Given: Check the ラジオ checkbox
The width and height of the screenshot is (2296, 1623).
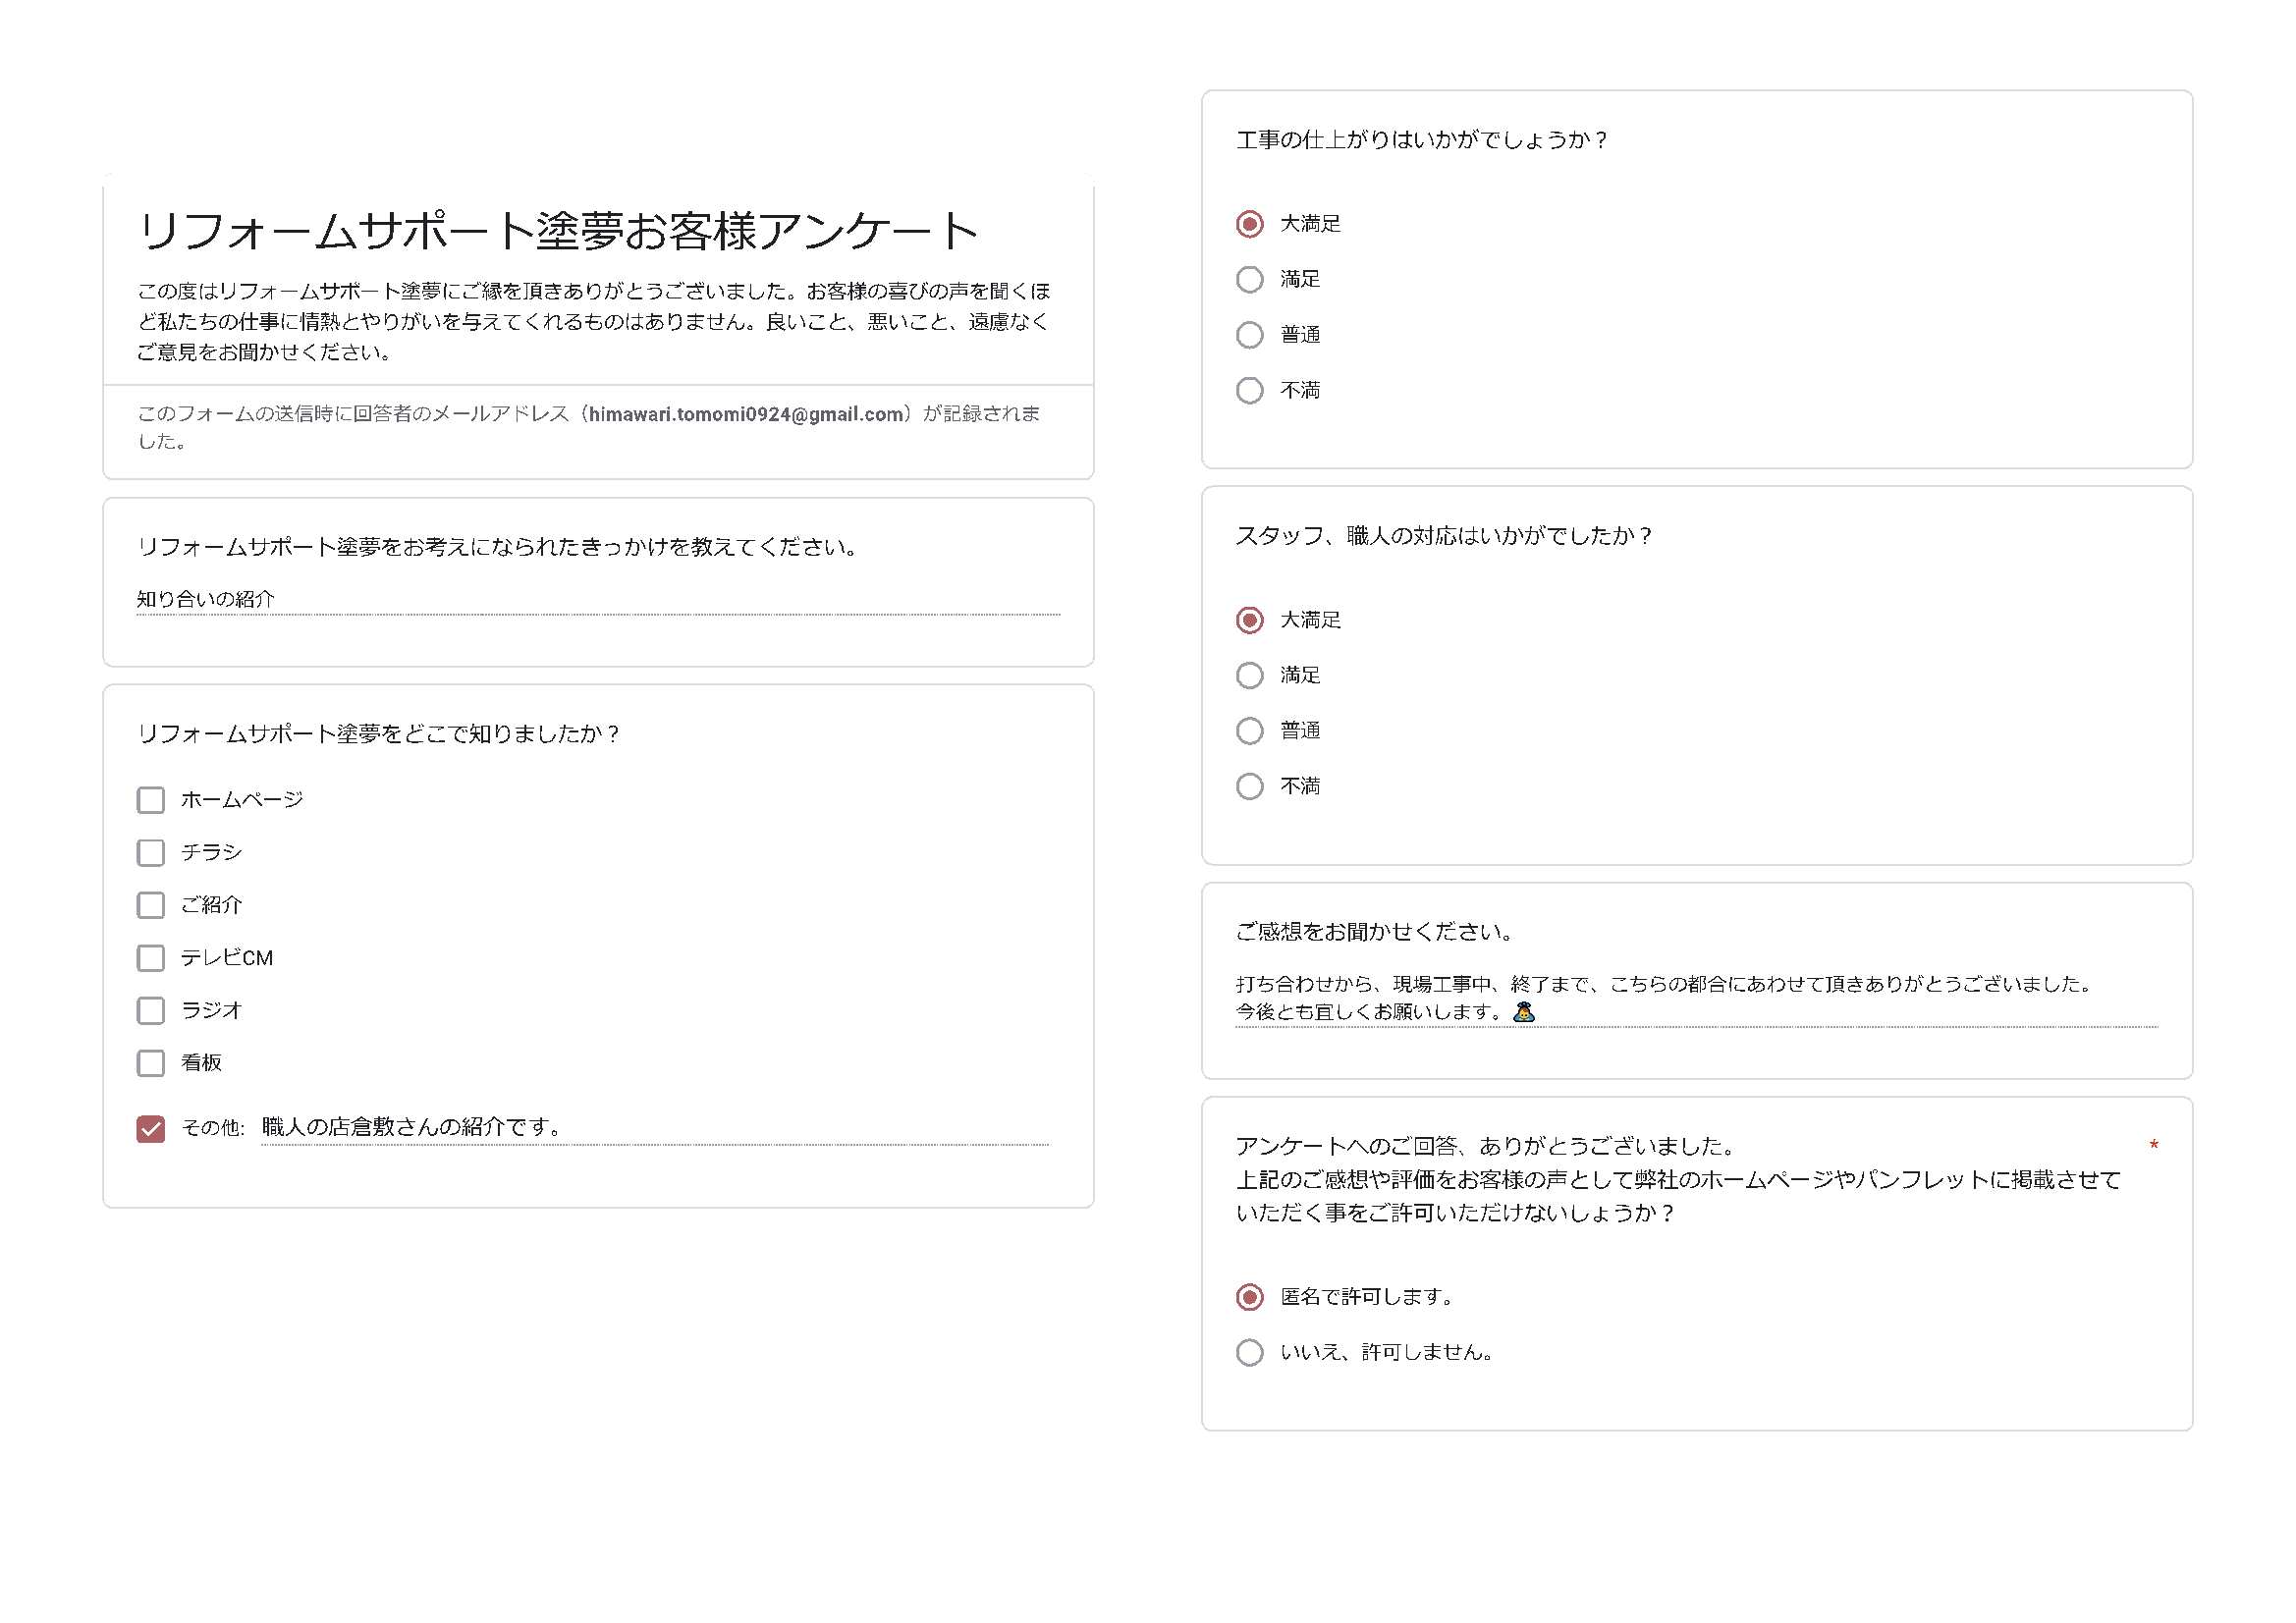Looking at the screenshot, I should point(151,1010).
